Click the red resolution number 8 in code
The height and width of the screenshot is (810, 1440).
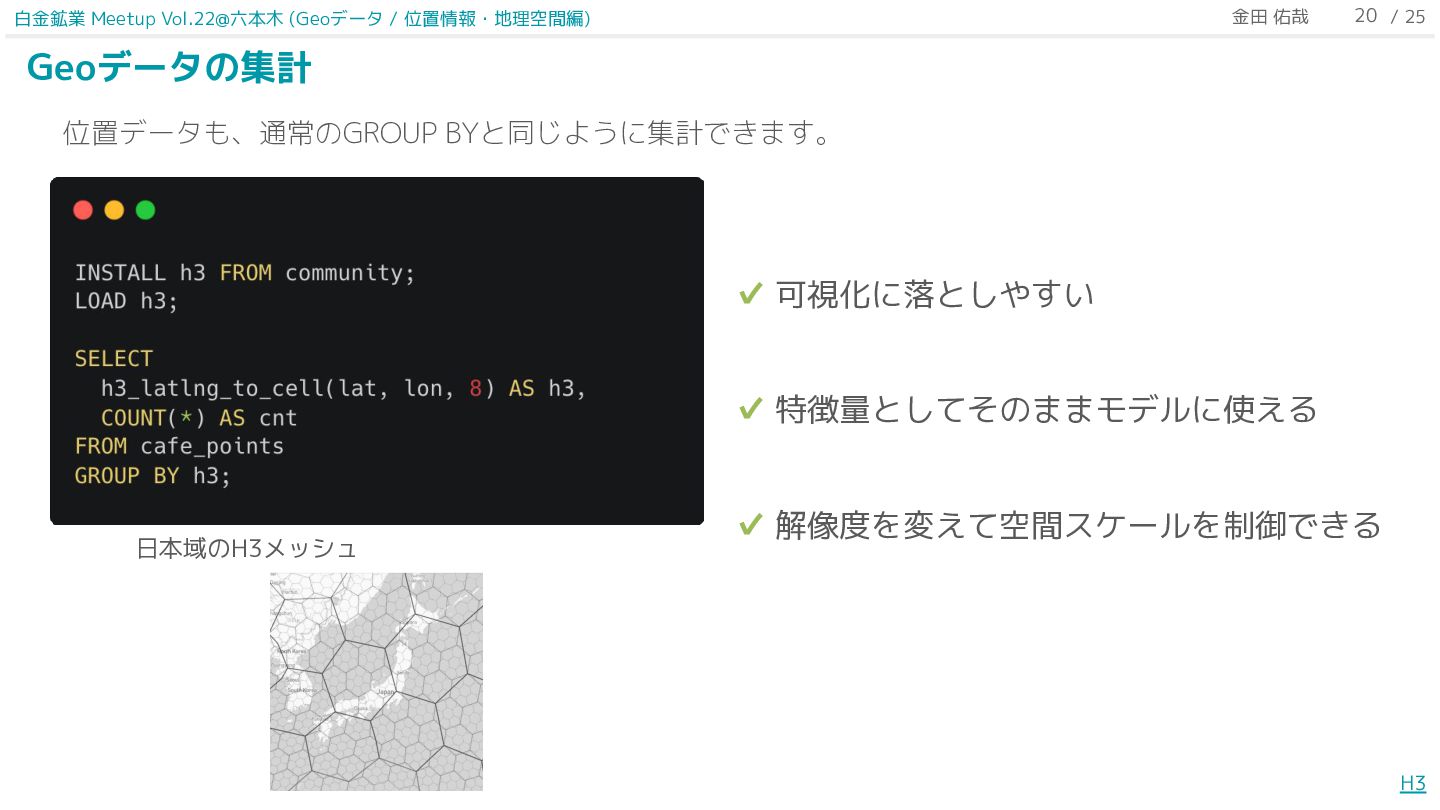476,388
